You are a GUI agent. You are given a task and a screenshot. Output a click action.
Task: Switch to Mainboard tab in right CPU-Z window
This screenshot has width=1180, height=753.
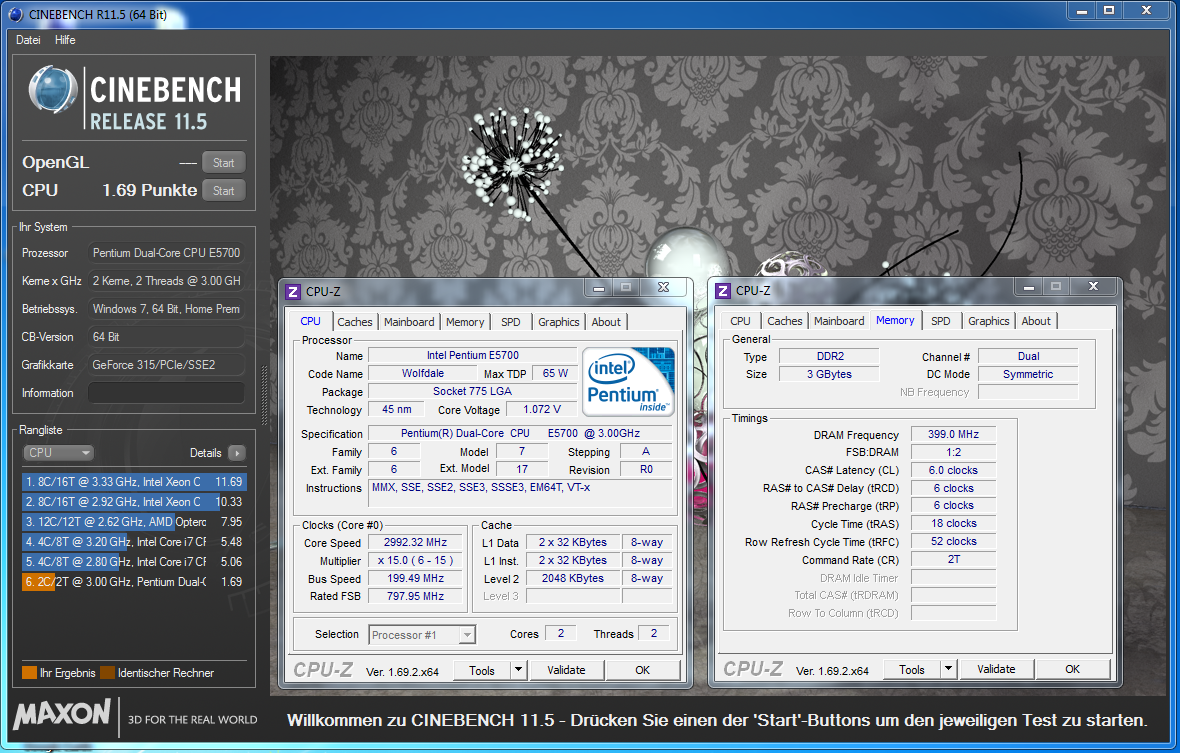point(839,321)
